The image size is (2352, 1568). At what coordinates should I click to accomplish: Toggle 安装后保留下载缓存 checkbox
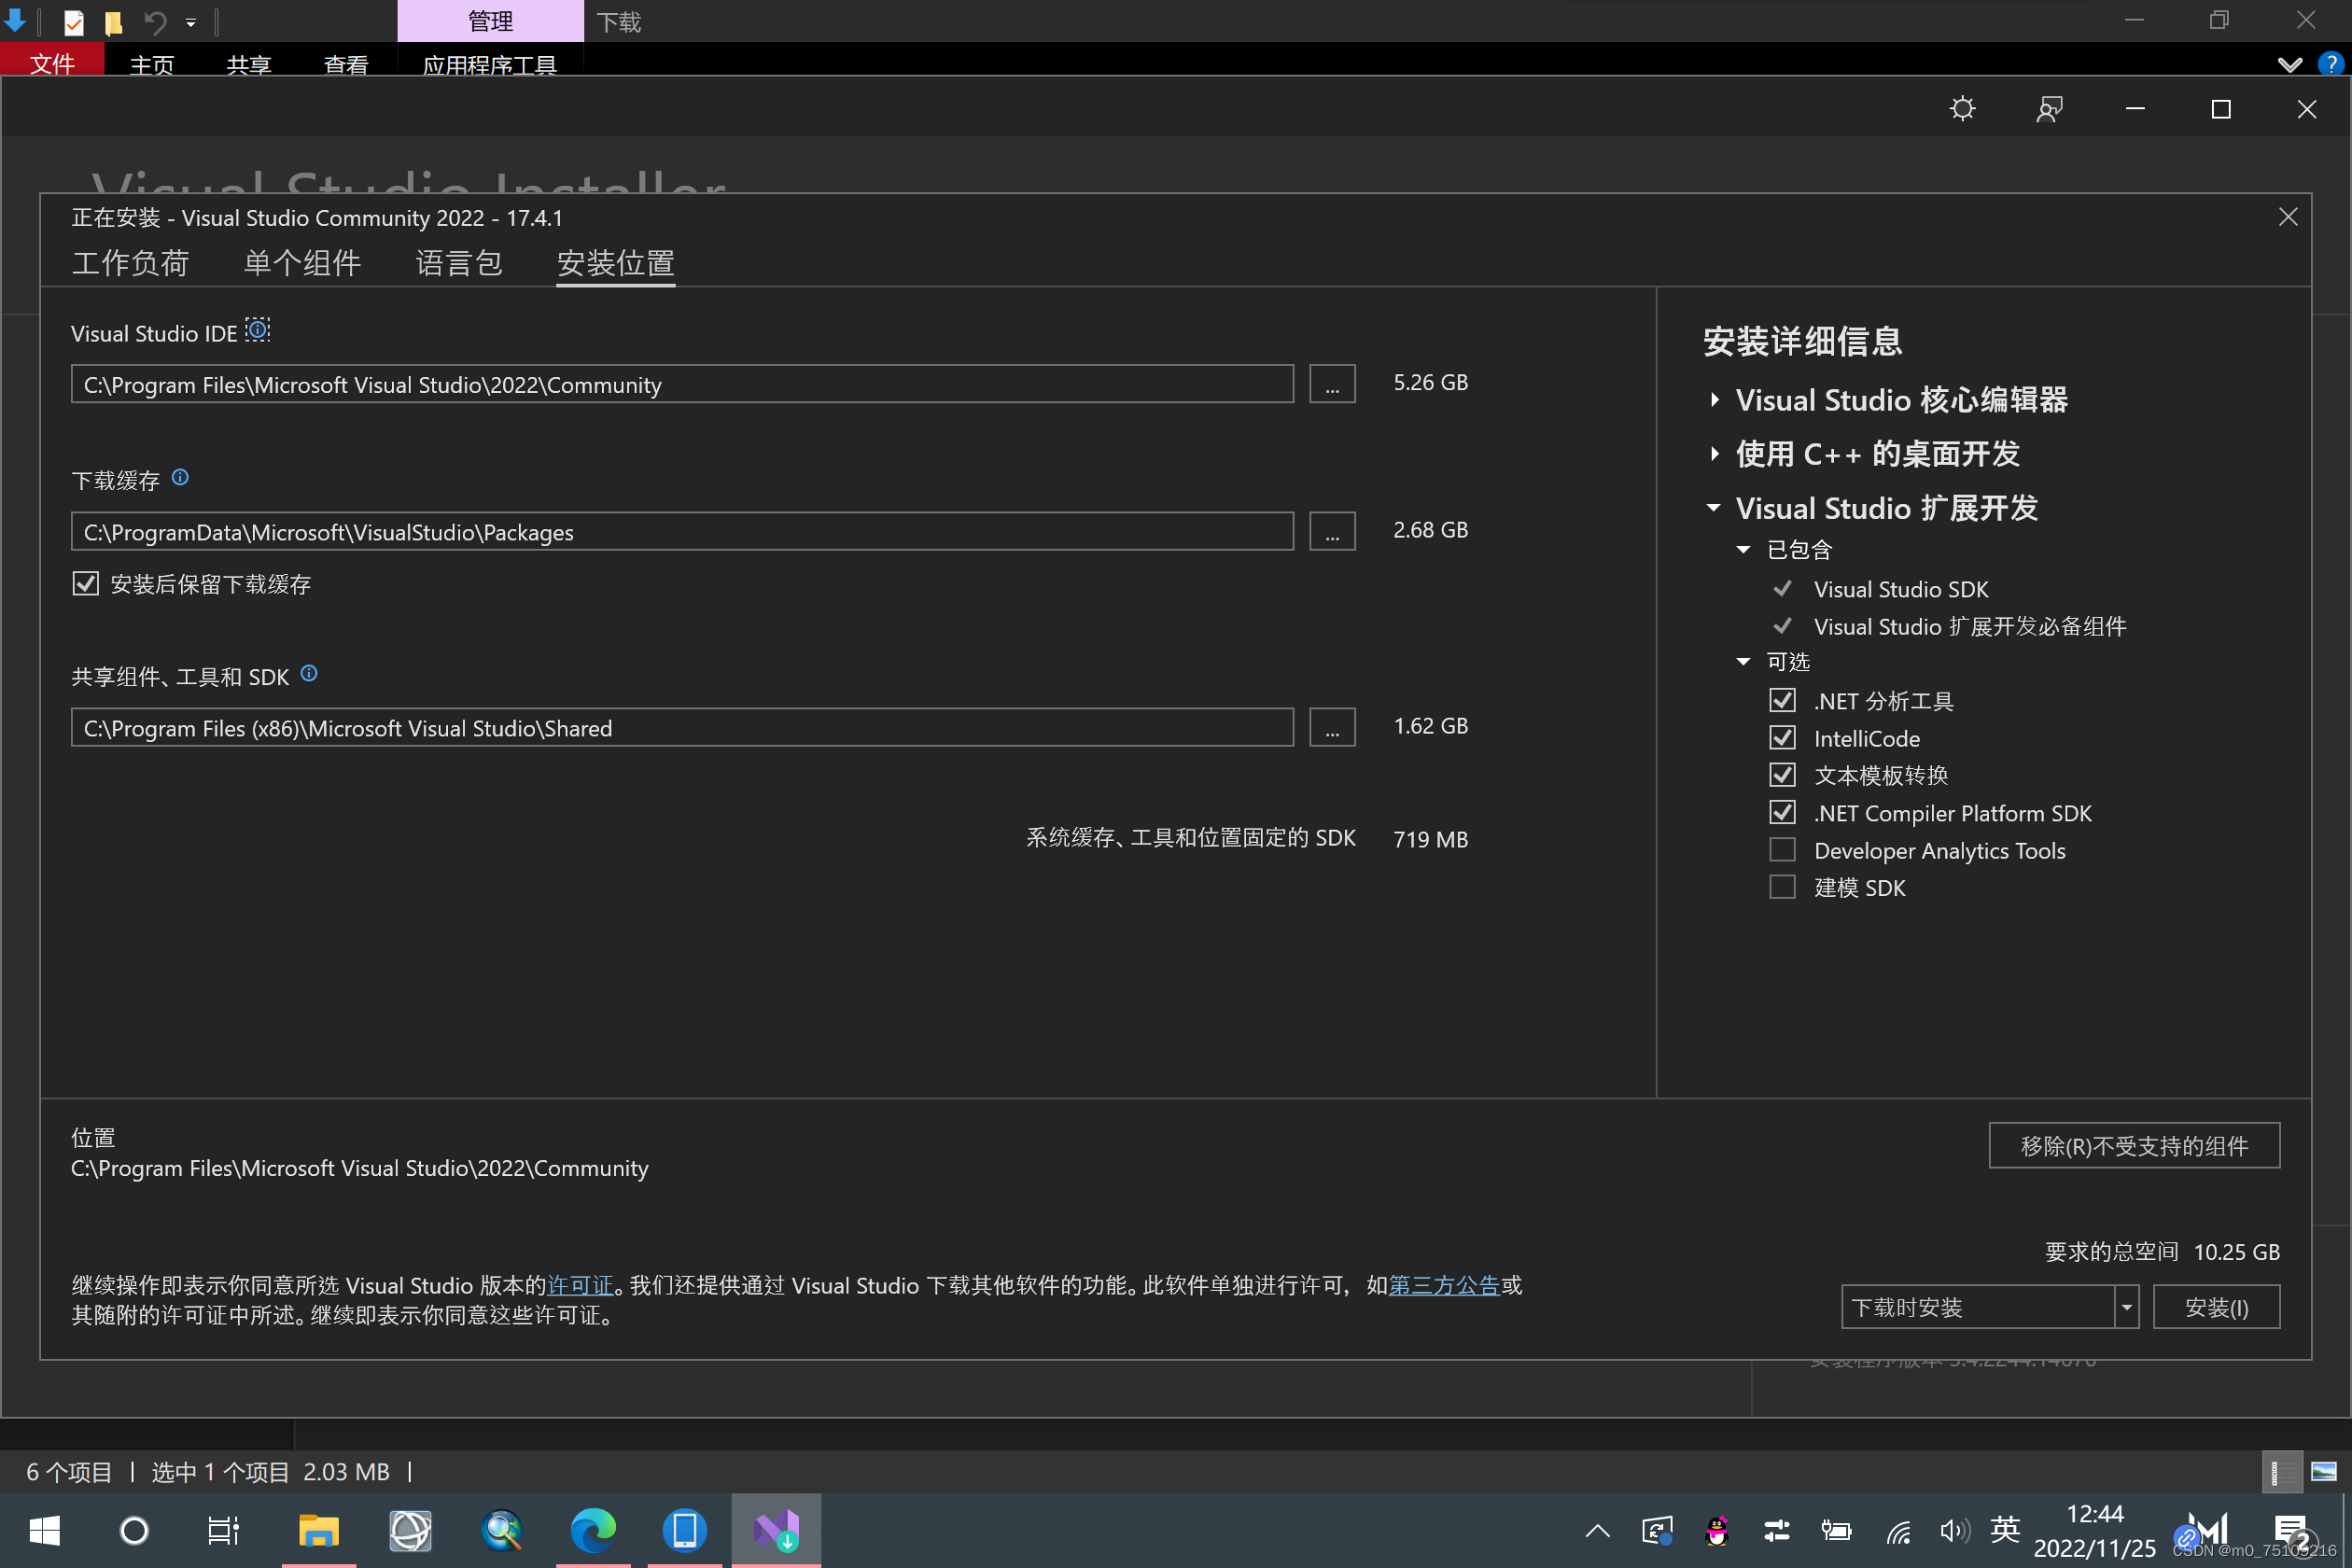point(86,583)
